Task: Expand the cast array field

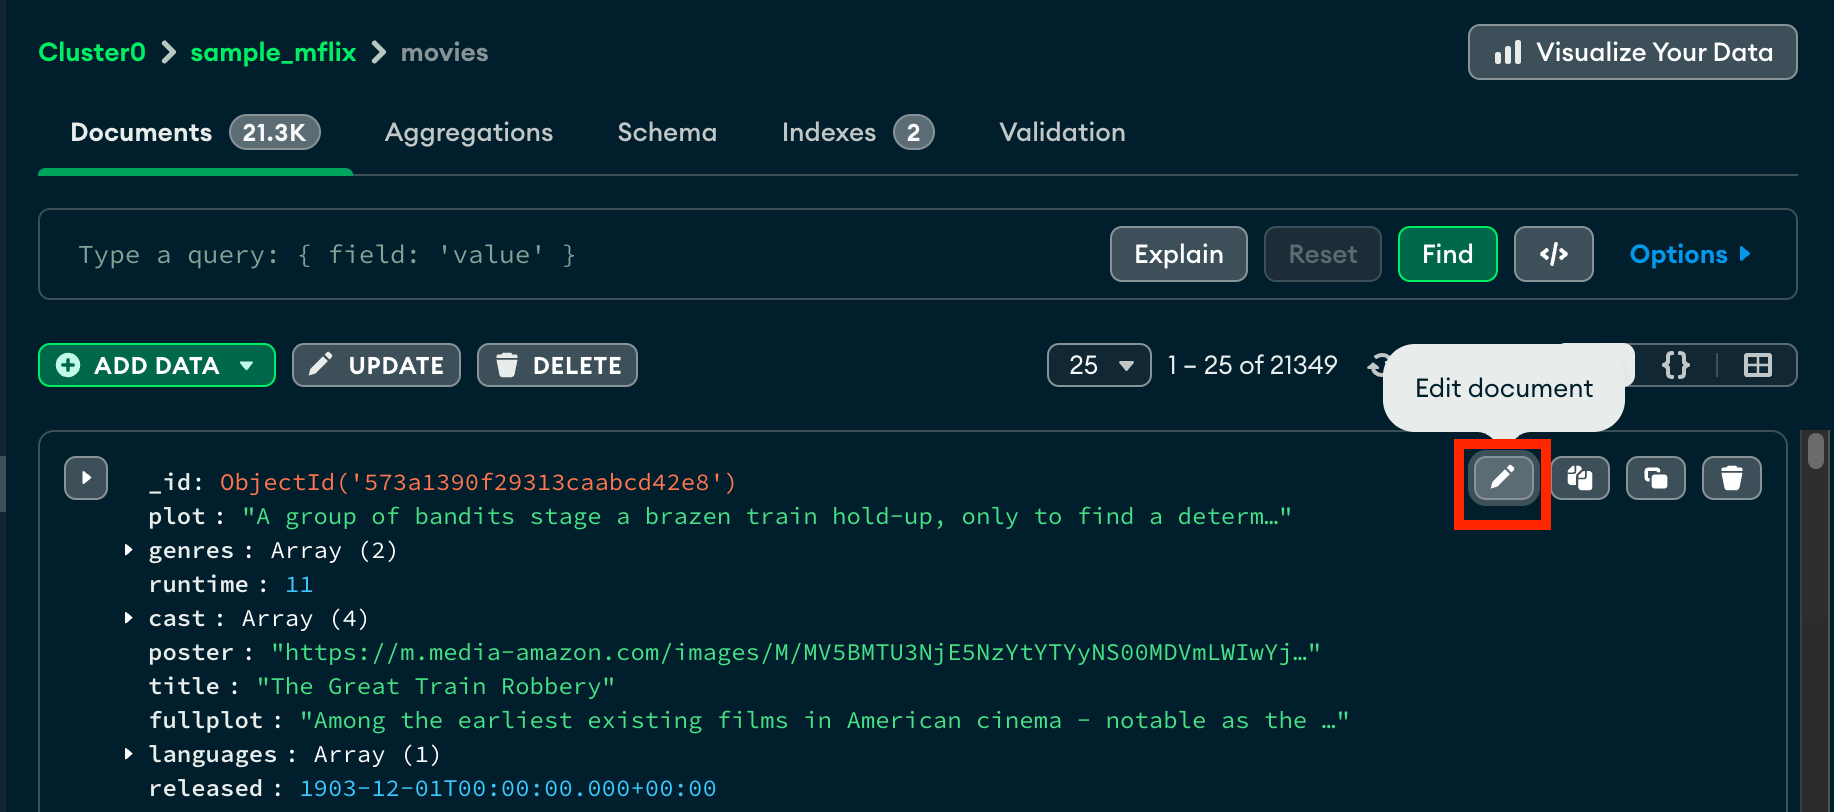Action: [x=128, y=618]
